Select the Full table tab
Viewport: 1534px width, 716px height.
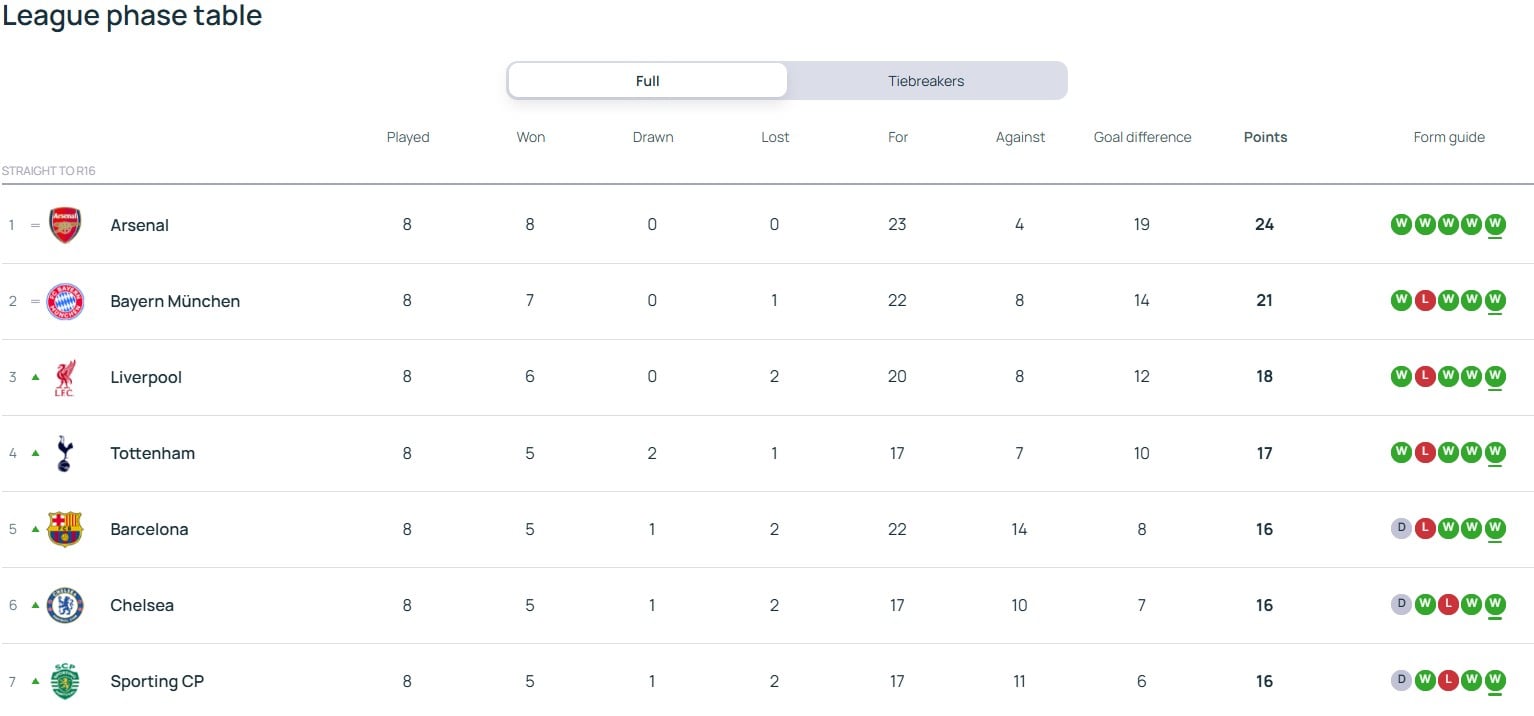click(x=648, y=81)
